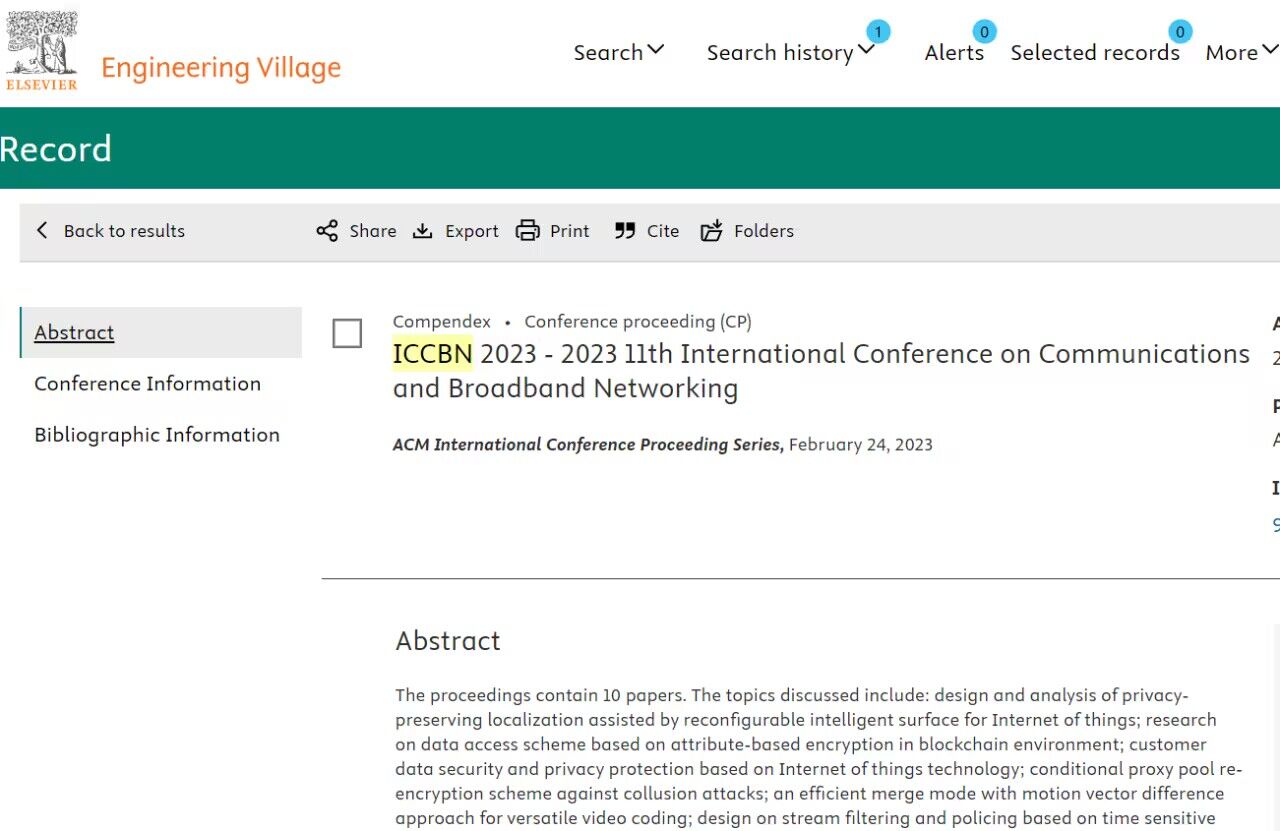Click the Search history count badge
1280x831 pixels.
[878, 32]
